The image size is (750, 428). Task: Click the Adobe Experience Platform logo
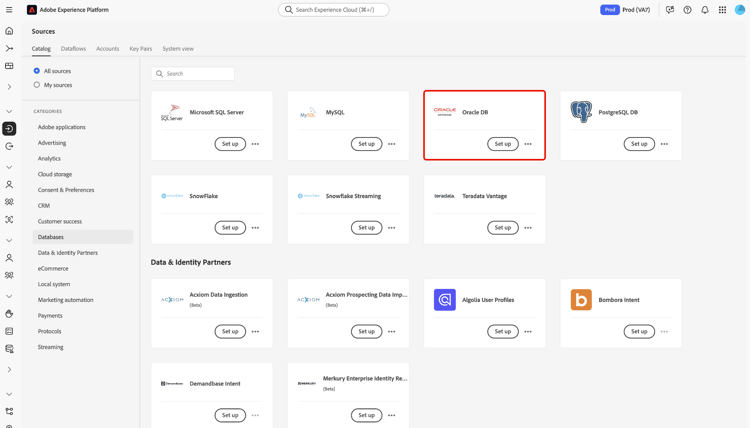tap(32, 10)
